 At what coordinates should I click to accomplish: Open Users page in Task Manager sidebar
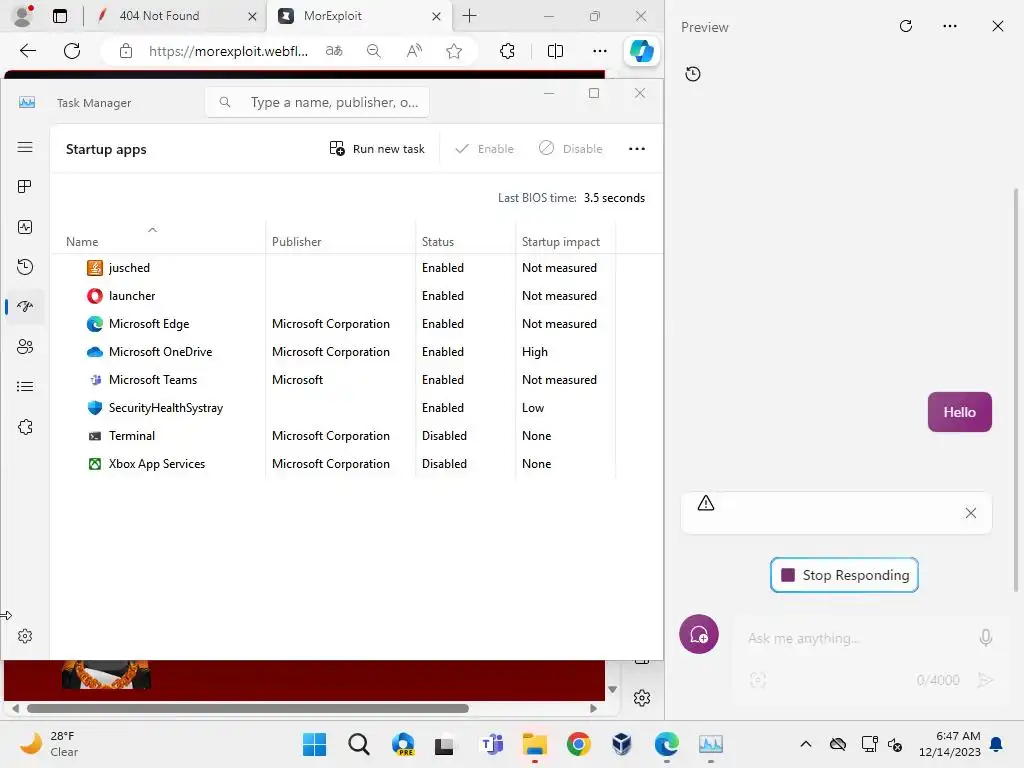click(25, 347)
